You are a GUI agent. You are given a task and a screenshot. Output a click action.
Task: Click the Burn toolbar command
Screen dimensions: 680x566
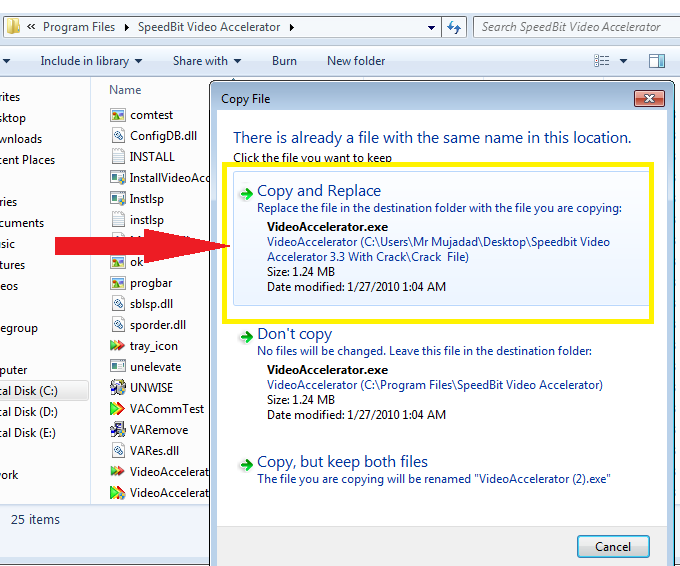[x=284, y=61]
